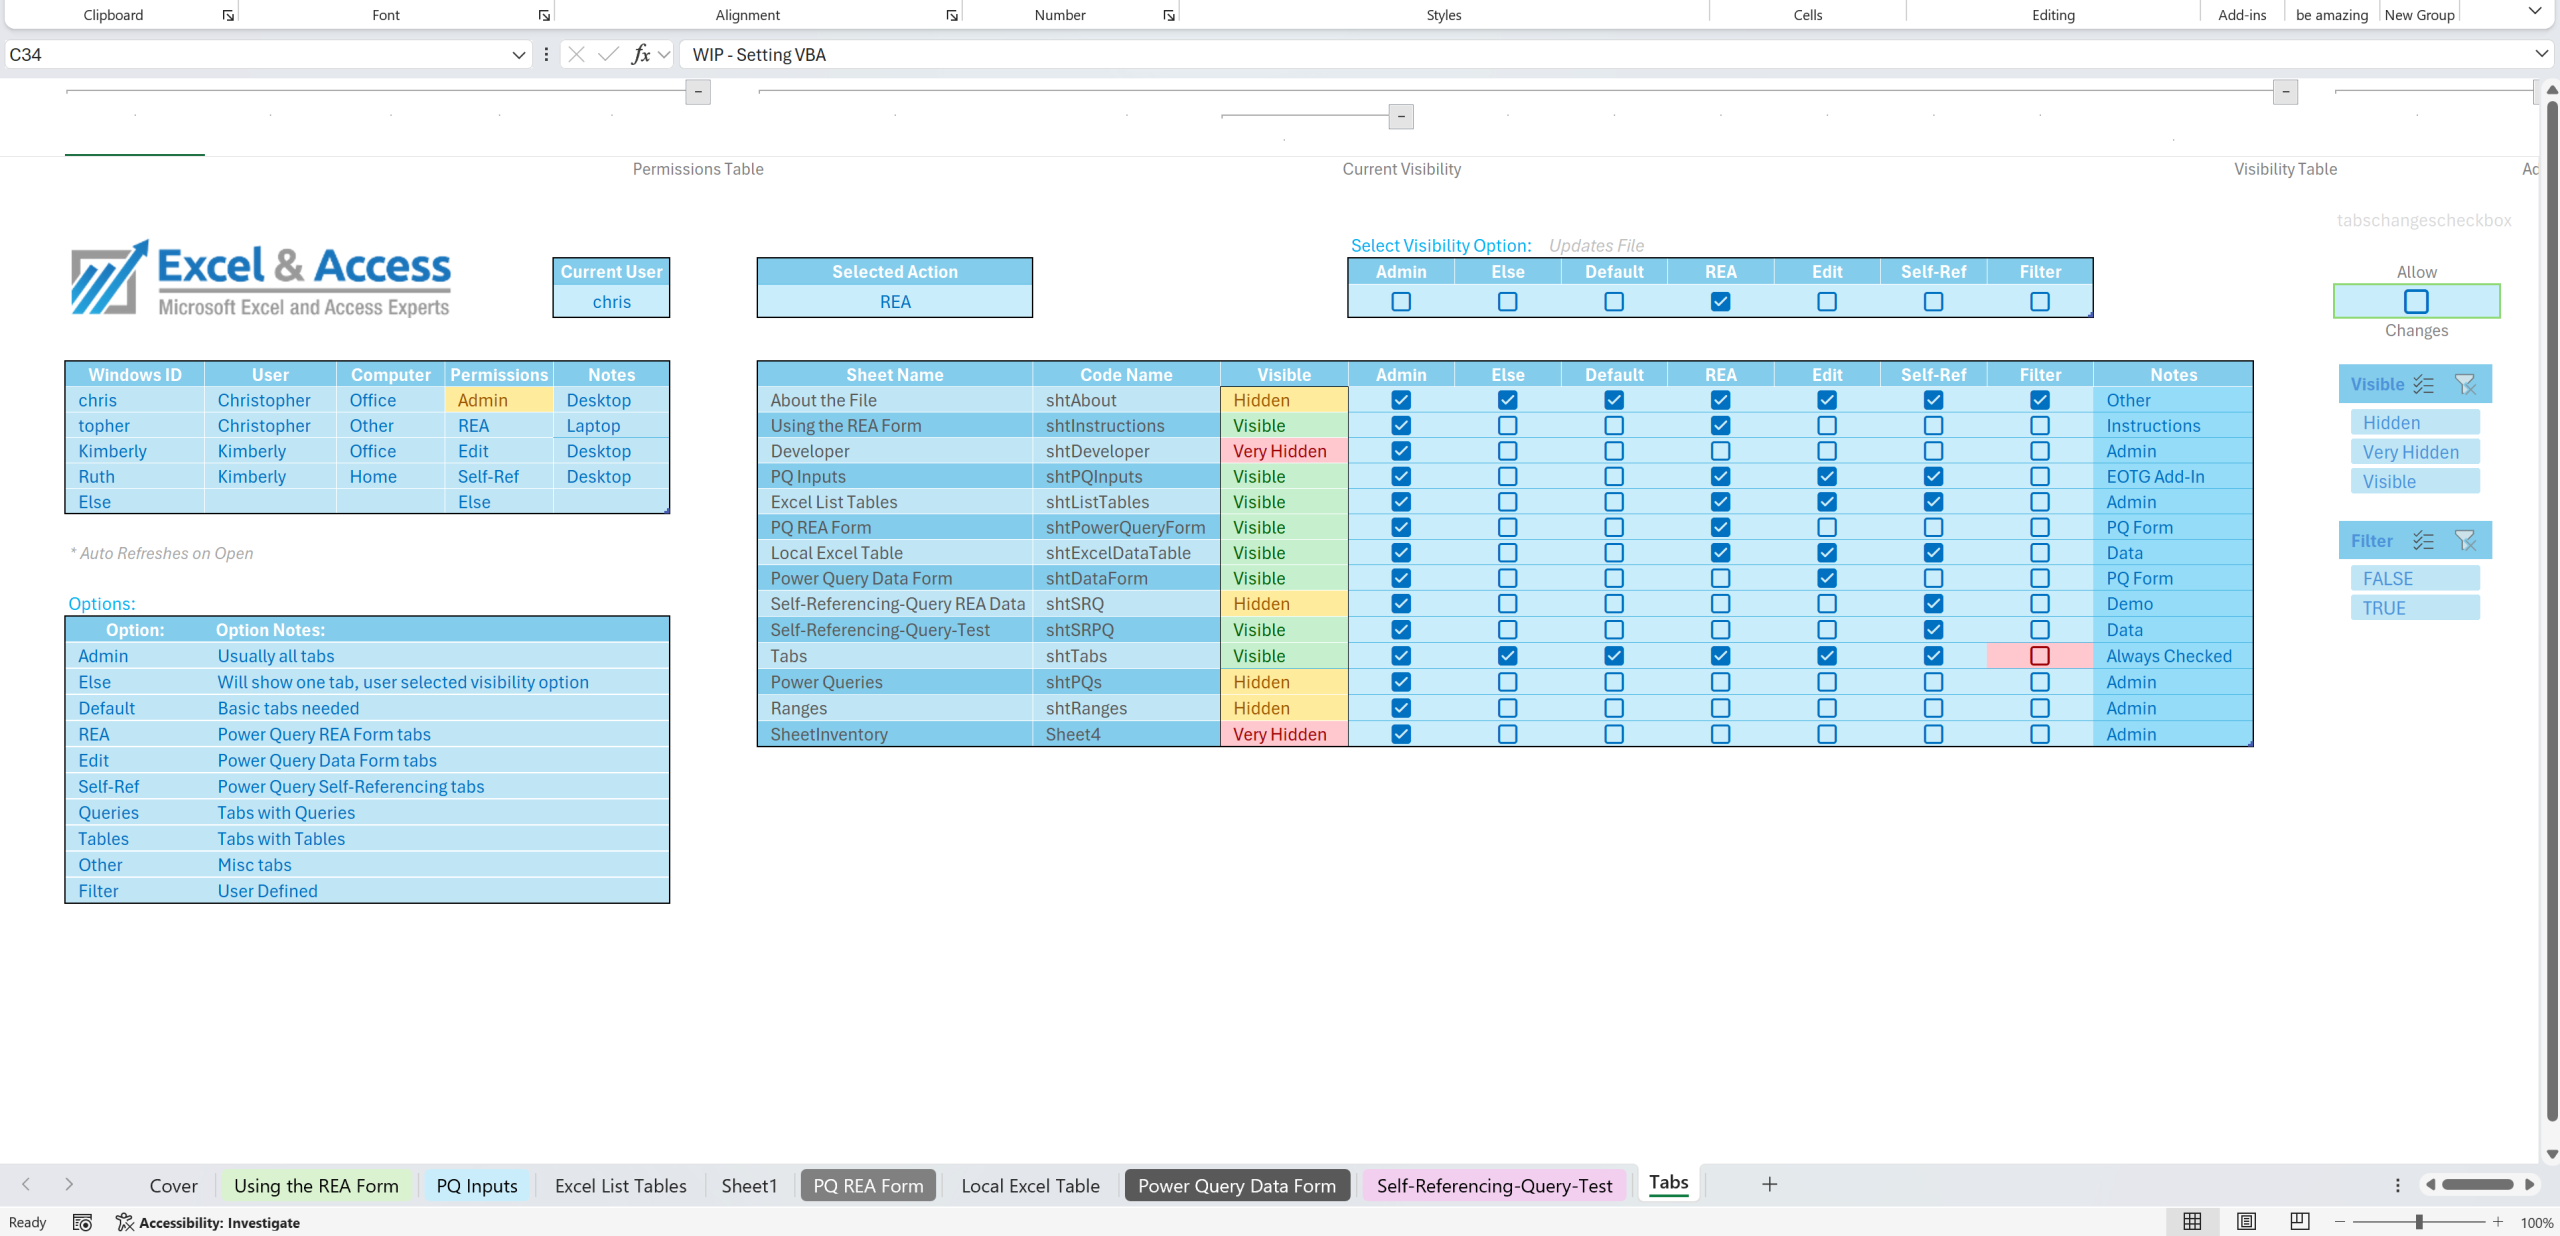This screenshot has width=2560, height=1236.
Task: Switch to Page Layout view
Action: point(2246,1221)
